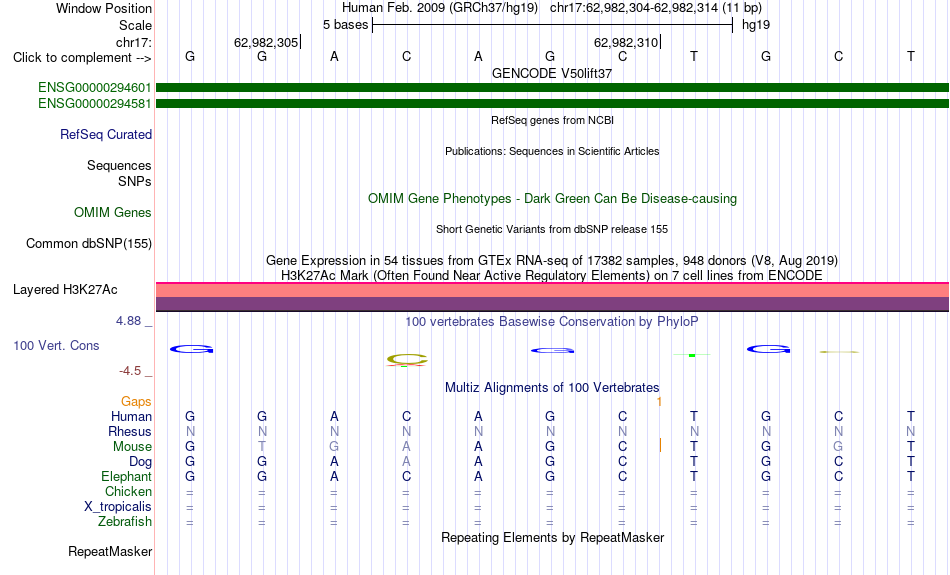
Task: Click the Elephant species label
Action: [126, 476]
